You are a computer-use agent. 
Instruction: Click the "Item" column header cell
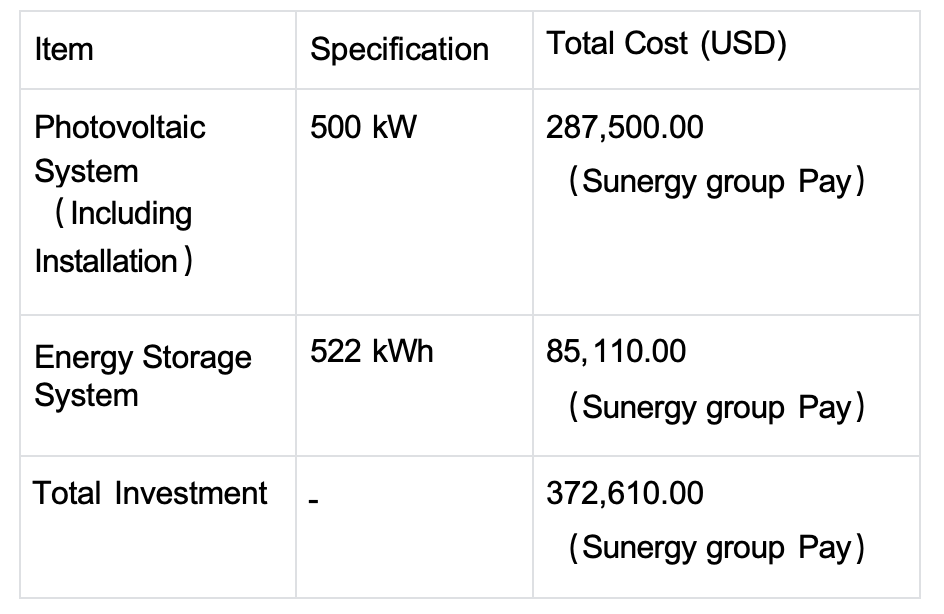(x=64, y=50)
